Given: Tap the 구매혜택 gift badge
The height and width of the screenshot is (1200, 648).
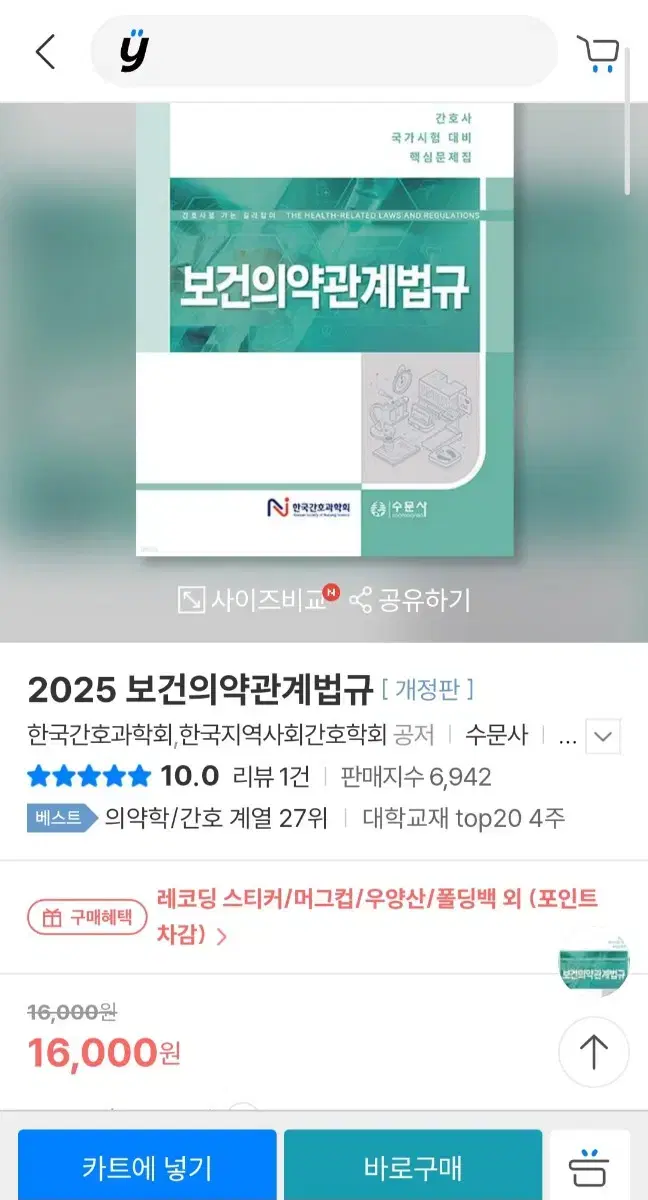Looking at the screenshot, I should tap(86, 916).
